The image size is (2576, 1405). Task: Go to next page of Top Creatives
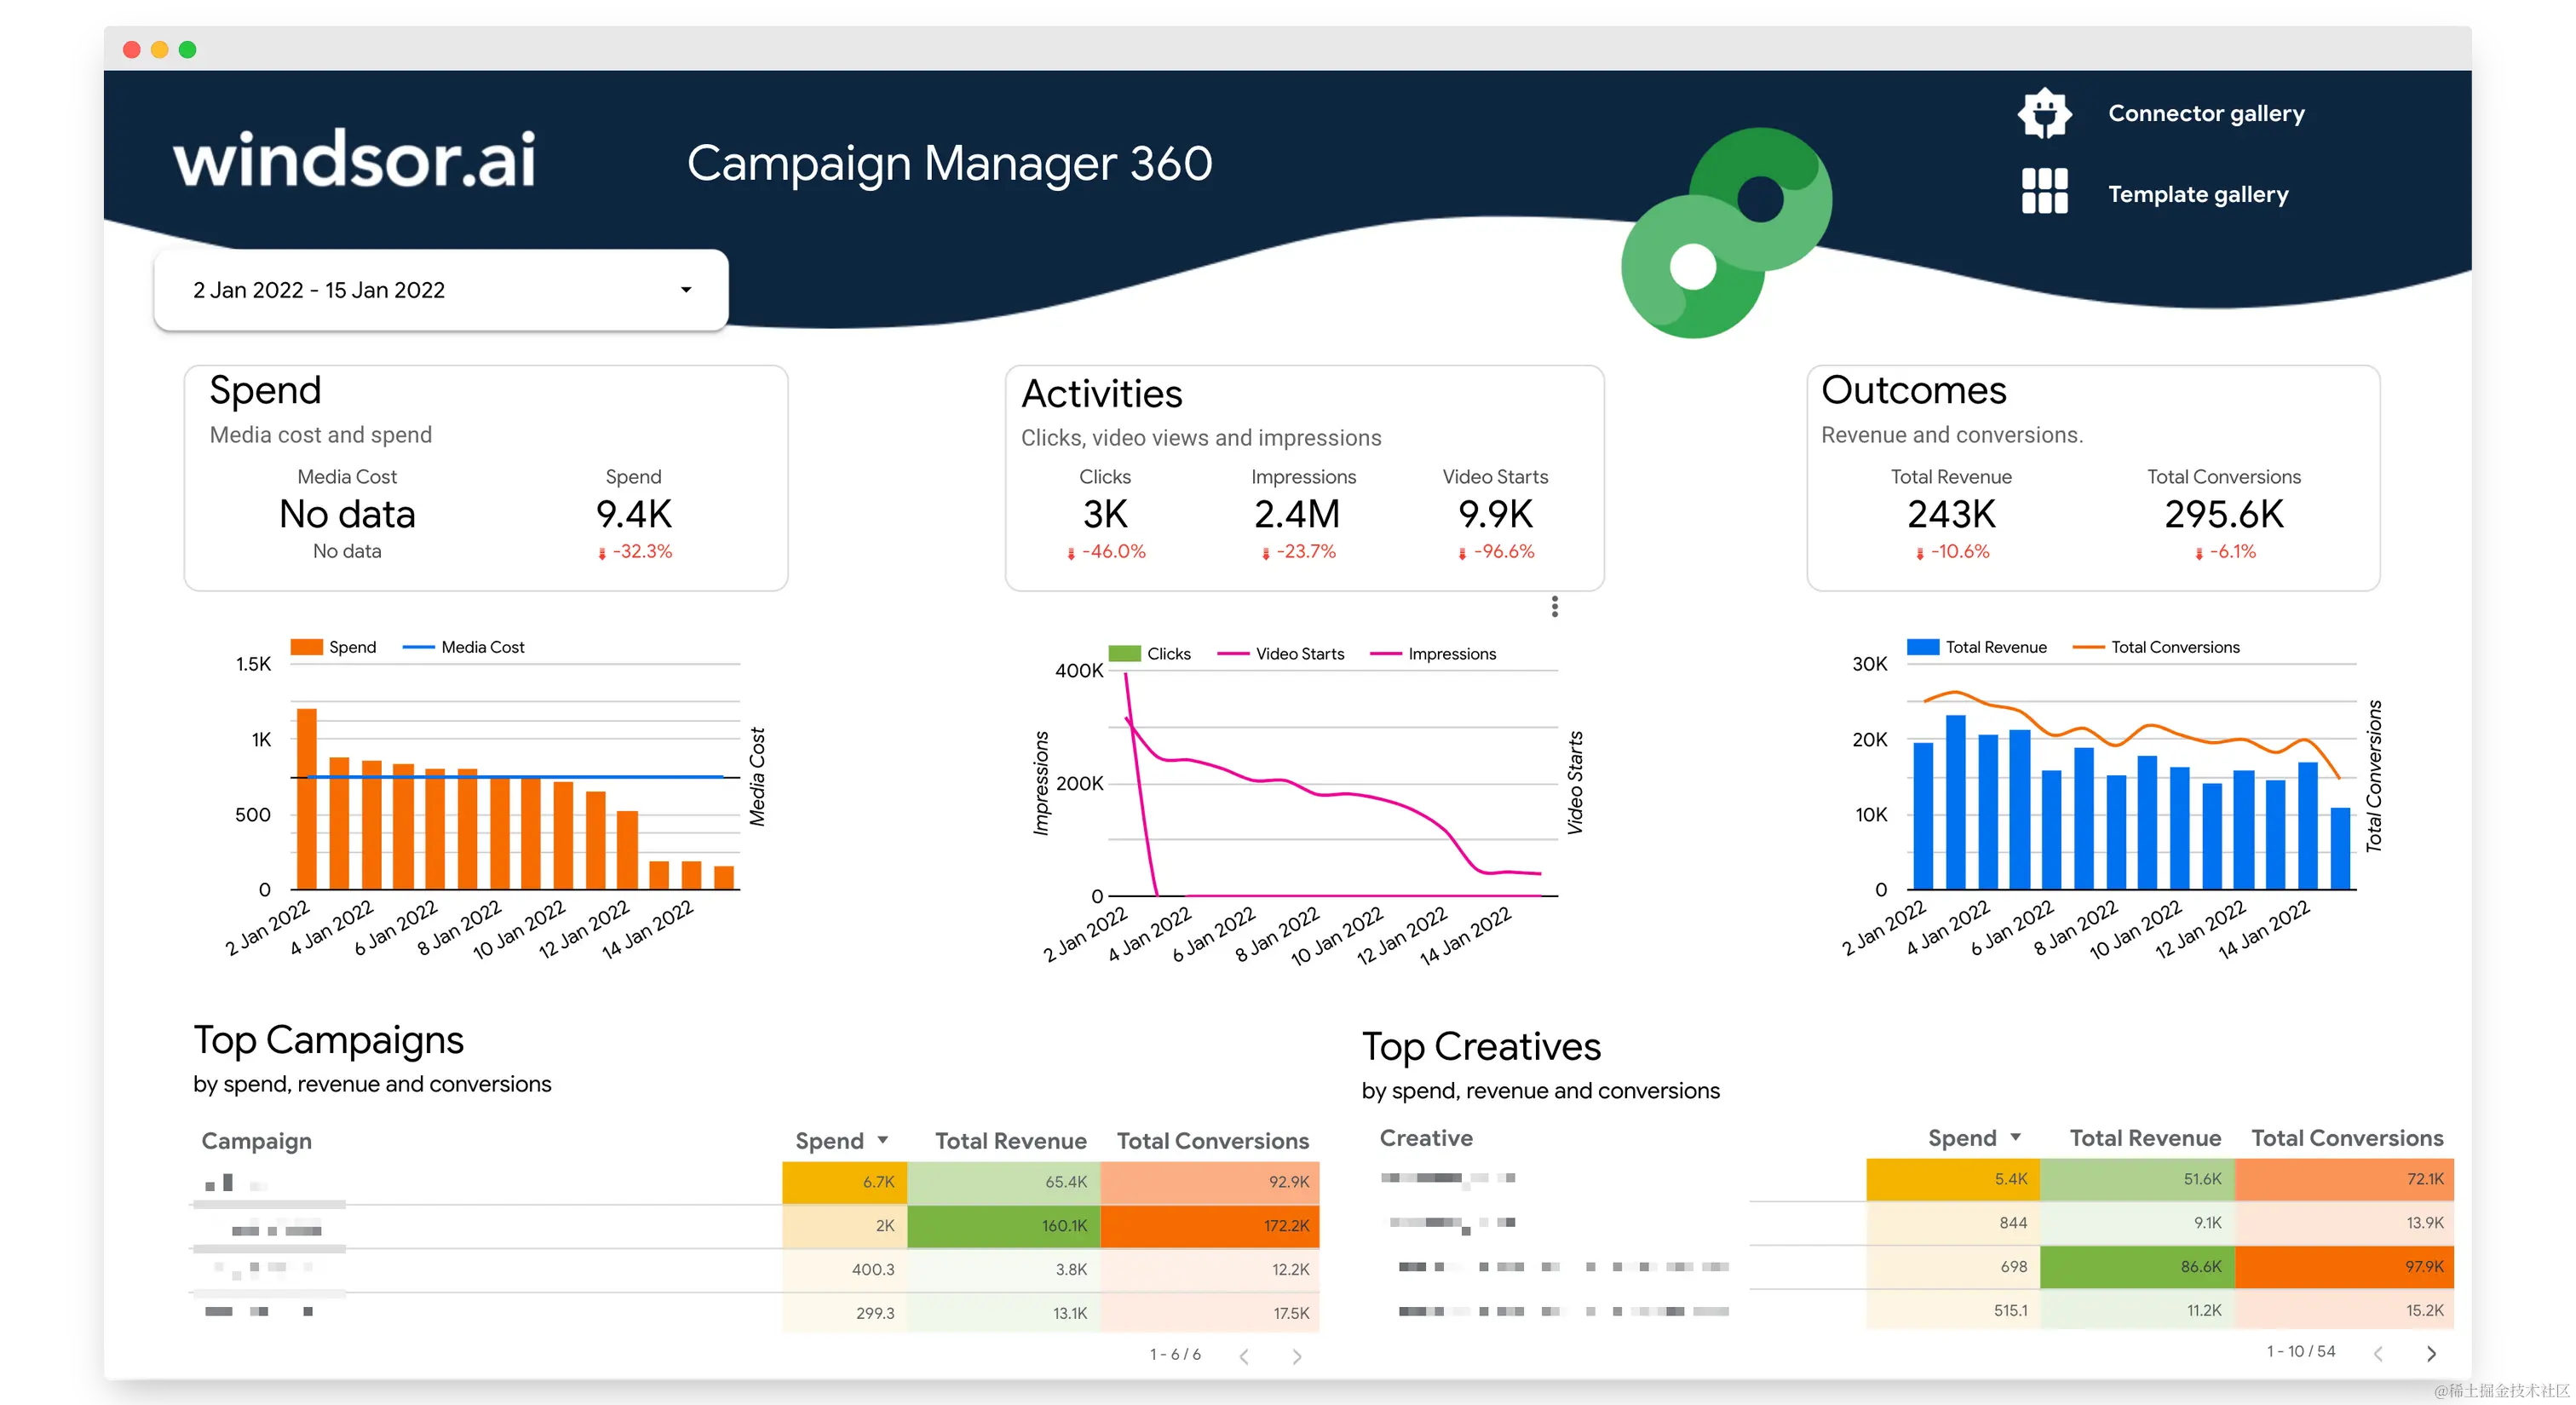pyautogui.click(x=2431, y=1354)
